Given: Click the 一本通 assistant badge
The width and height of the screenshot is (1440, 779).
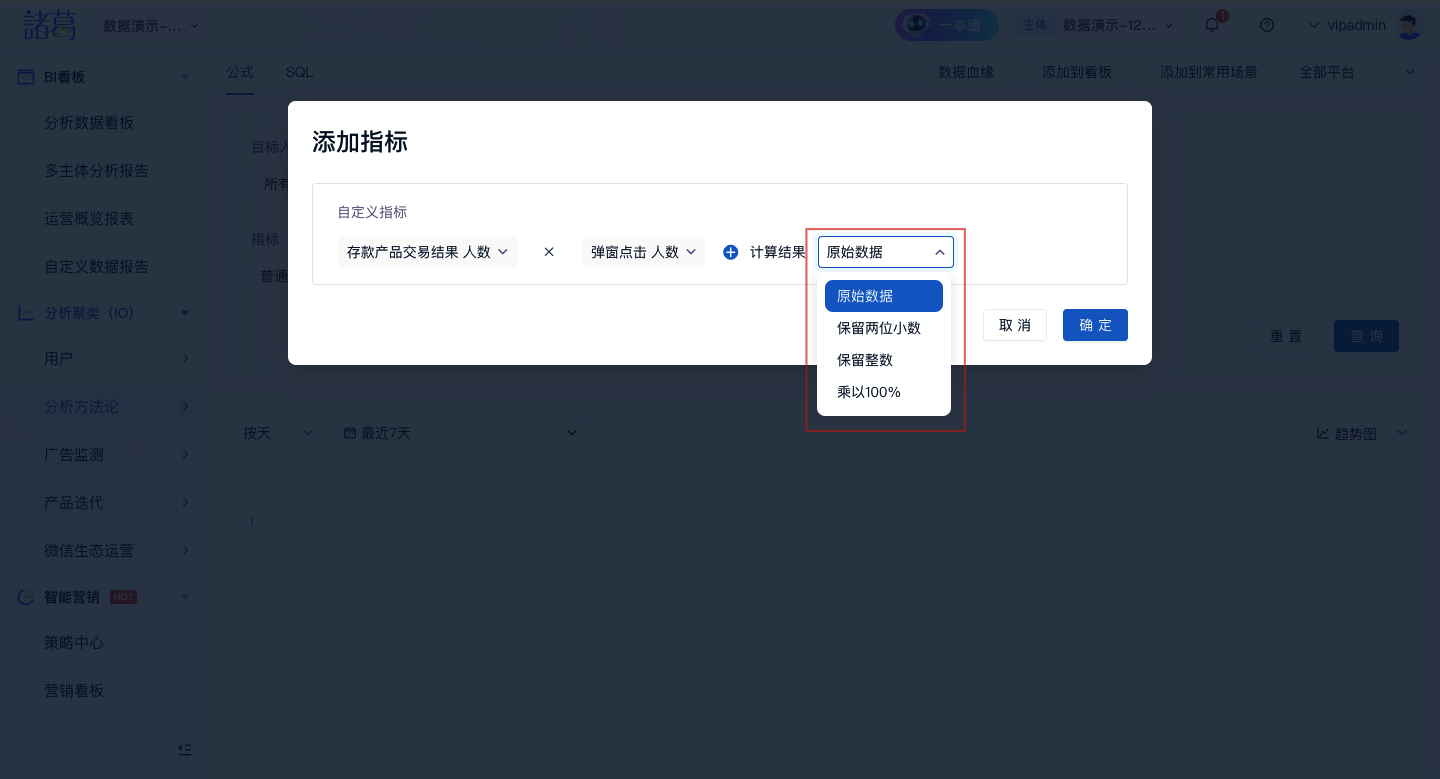Looking at the screenshot, I should (946, 25).
